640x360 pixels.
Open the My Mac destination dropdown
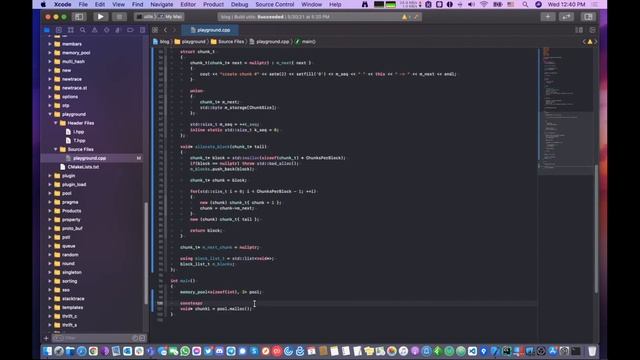click(171, 17)
